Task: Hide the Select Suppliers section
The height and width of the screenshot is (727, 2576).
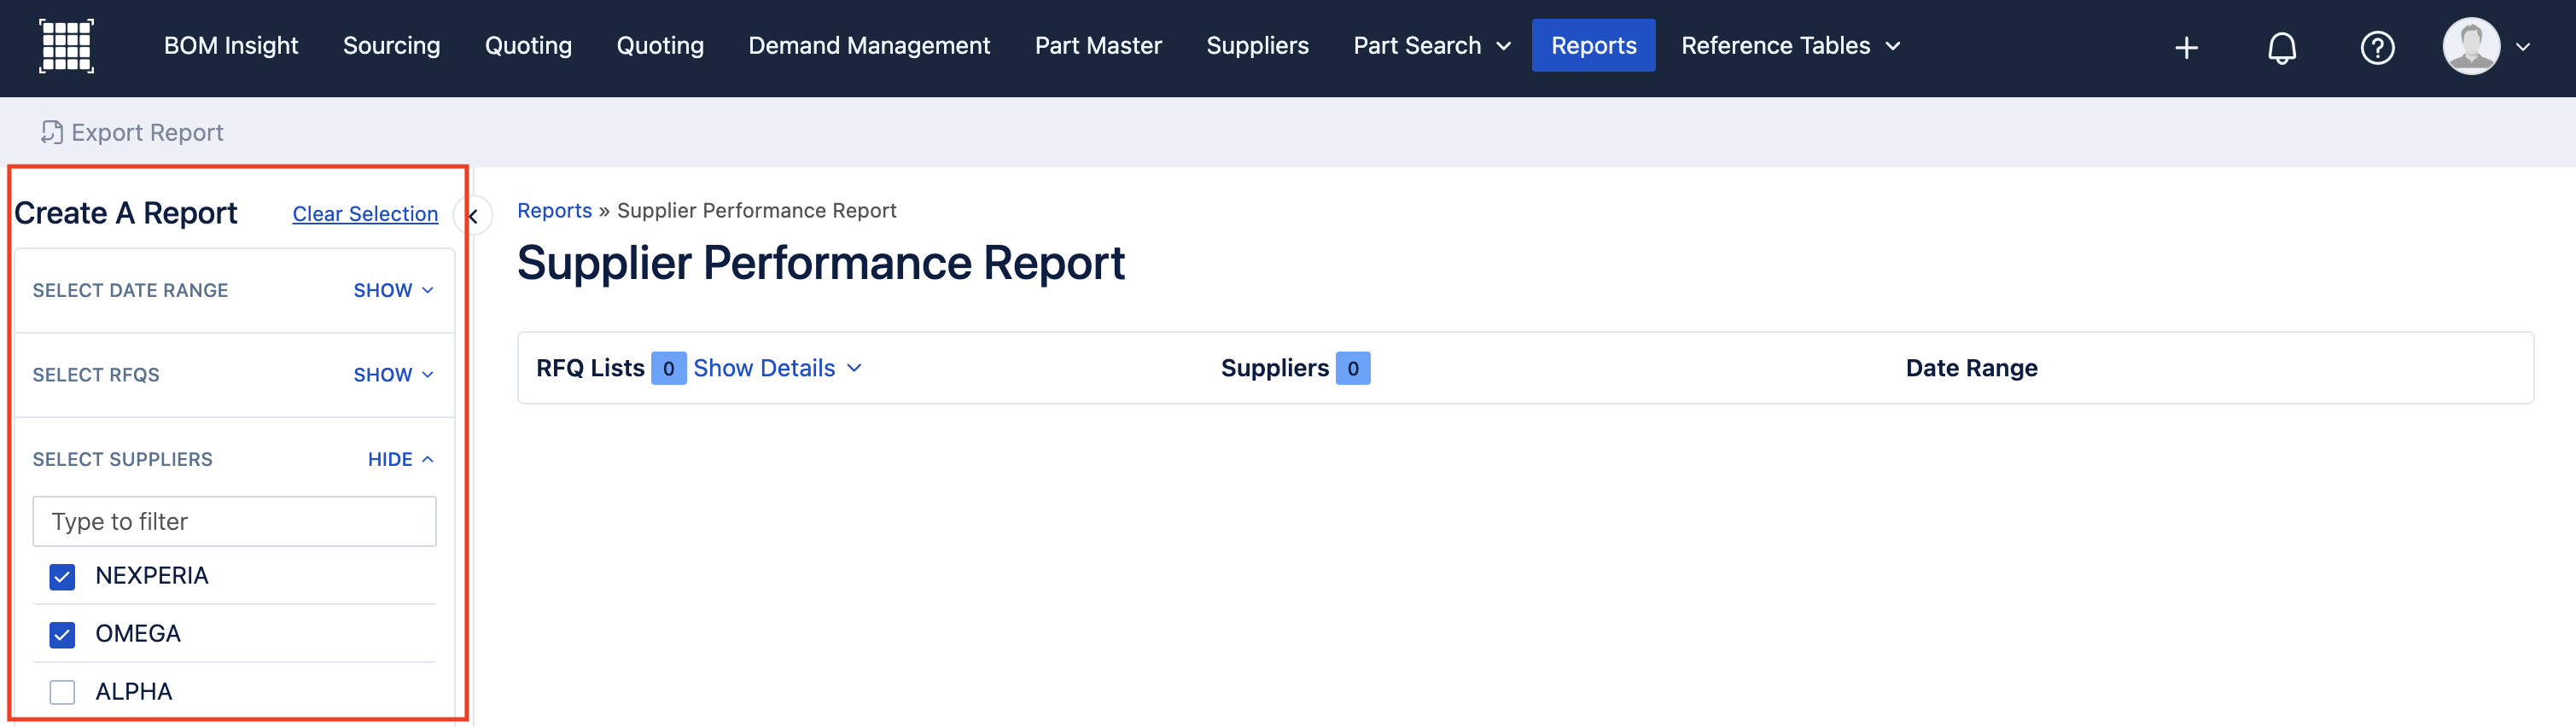Action: [x=400, y=459]
